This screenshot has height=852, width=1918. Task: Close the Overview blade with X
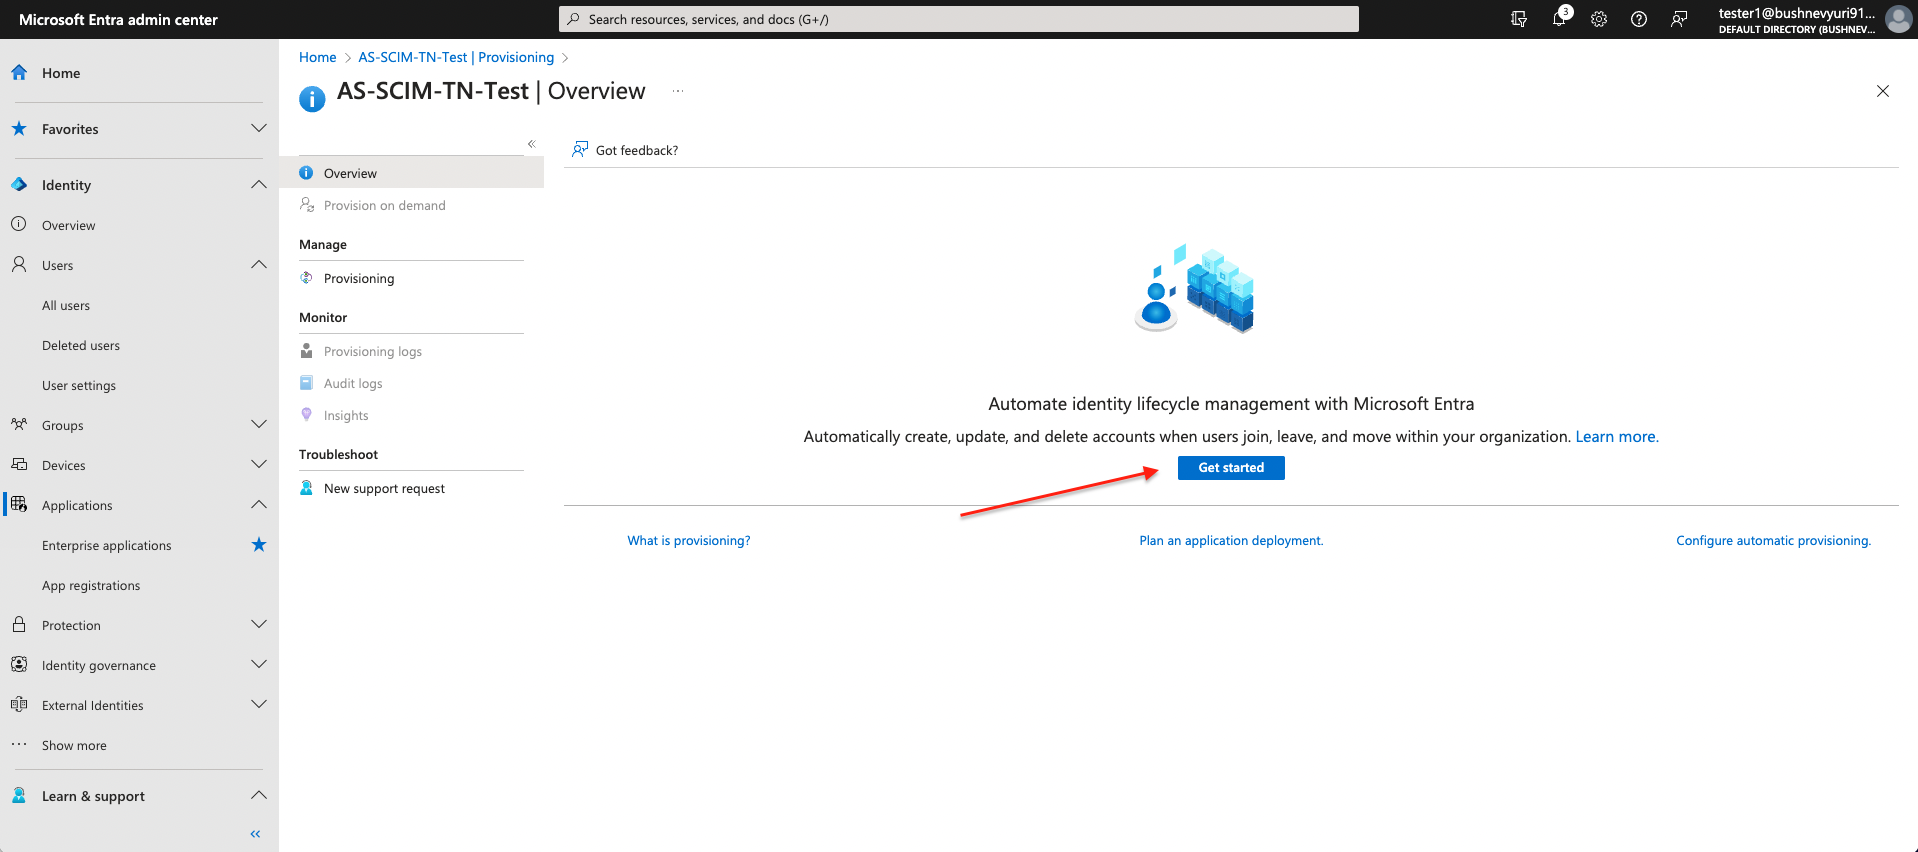(x=1883, y=91)
